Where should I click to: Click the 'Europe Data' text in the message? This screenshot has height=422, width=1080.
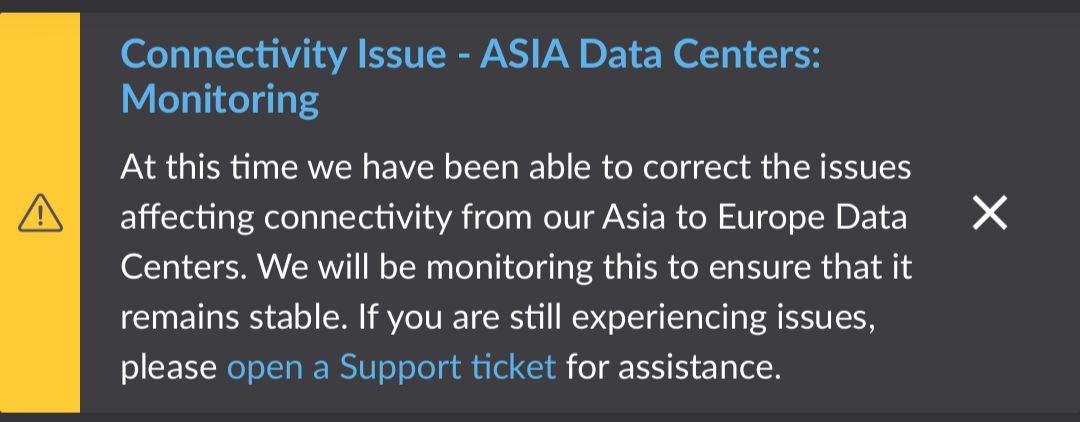tap(811, 218)
